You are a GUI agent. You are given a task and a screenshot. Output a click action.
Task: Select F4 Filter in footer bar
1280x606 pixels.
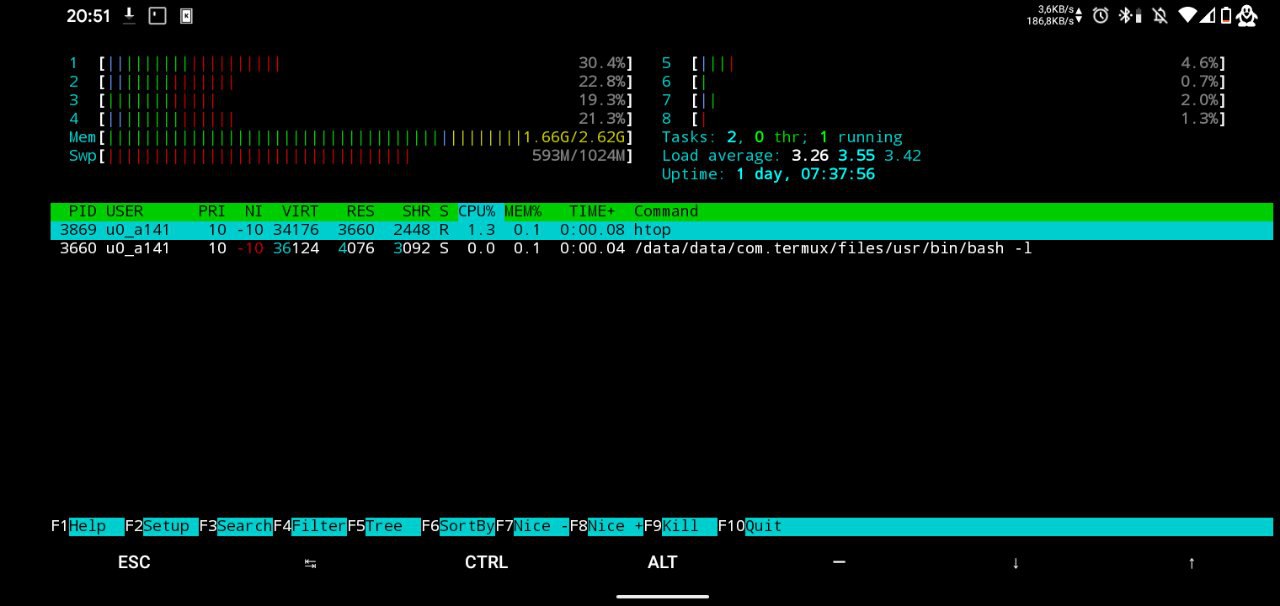tap(309, 526)
